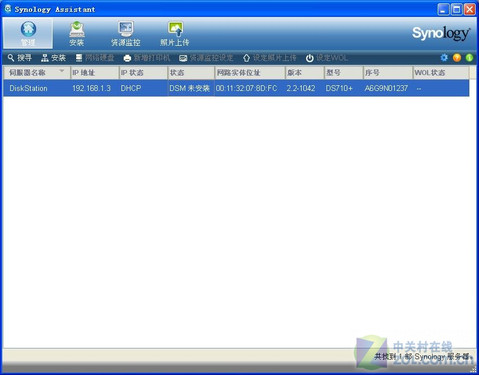Click the Synology logo
The height and width of the screenshot is (375, 479).
[441, 33]
